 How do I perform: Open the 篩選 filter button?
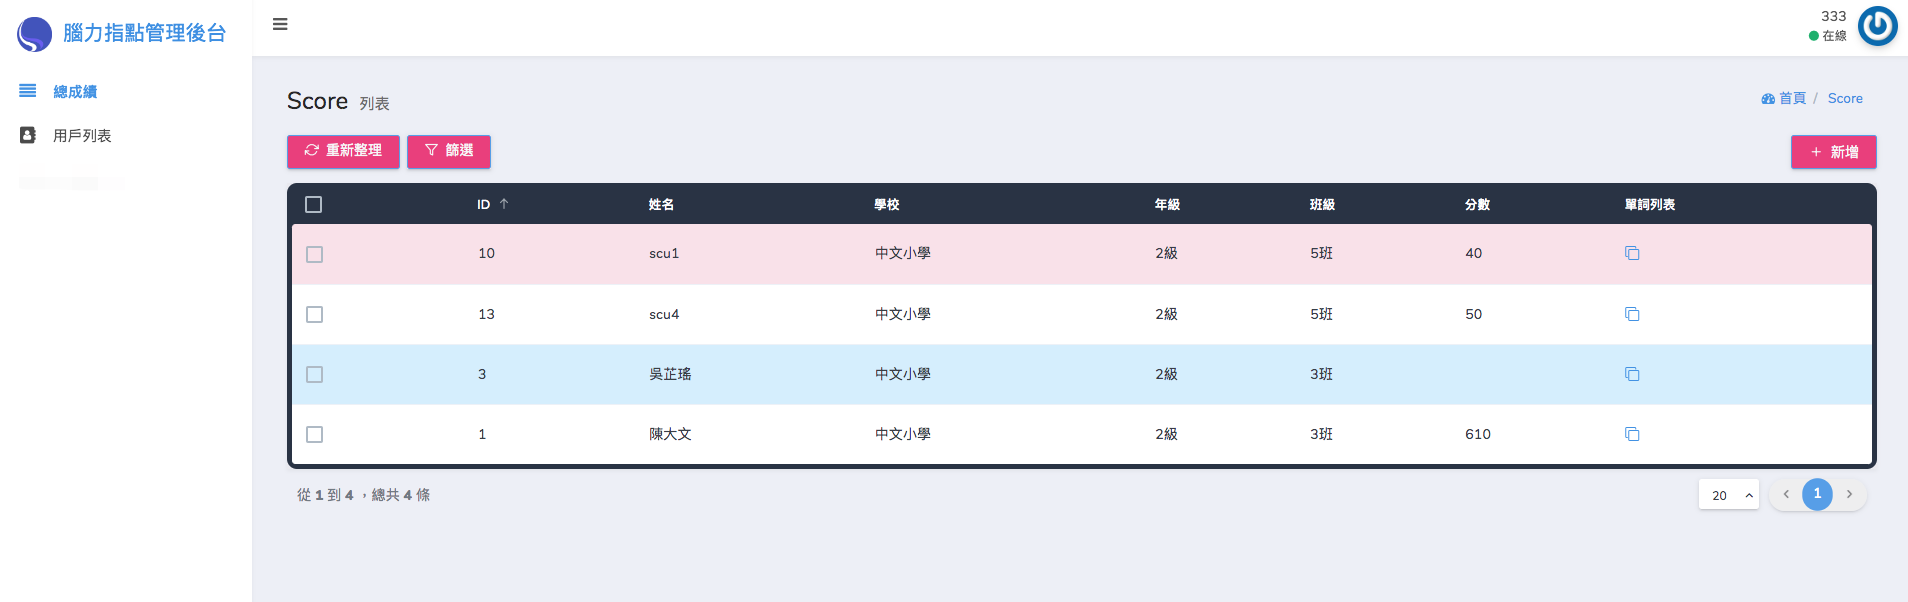(448, 151)
